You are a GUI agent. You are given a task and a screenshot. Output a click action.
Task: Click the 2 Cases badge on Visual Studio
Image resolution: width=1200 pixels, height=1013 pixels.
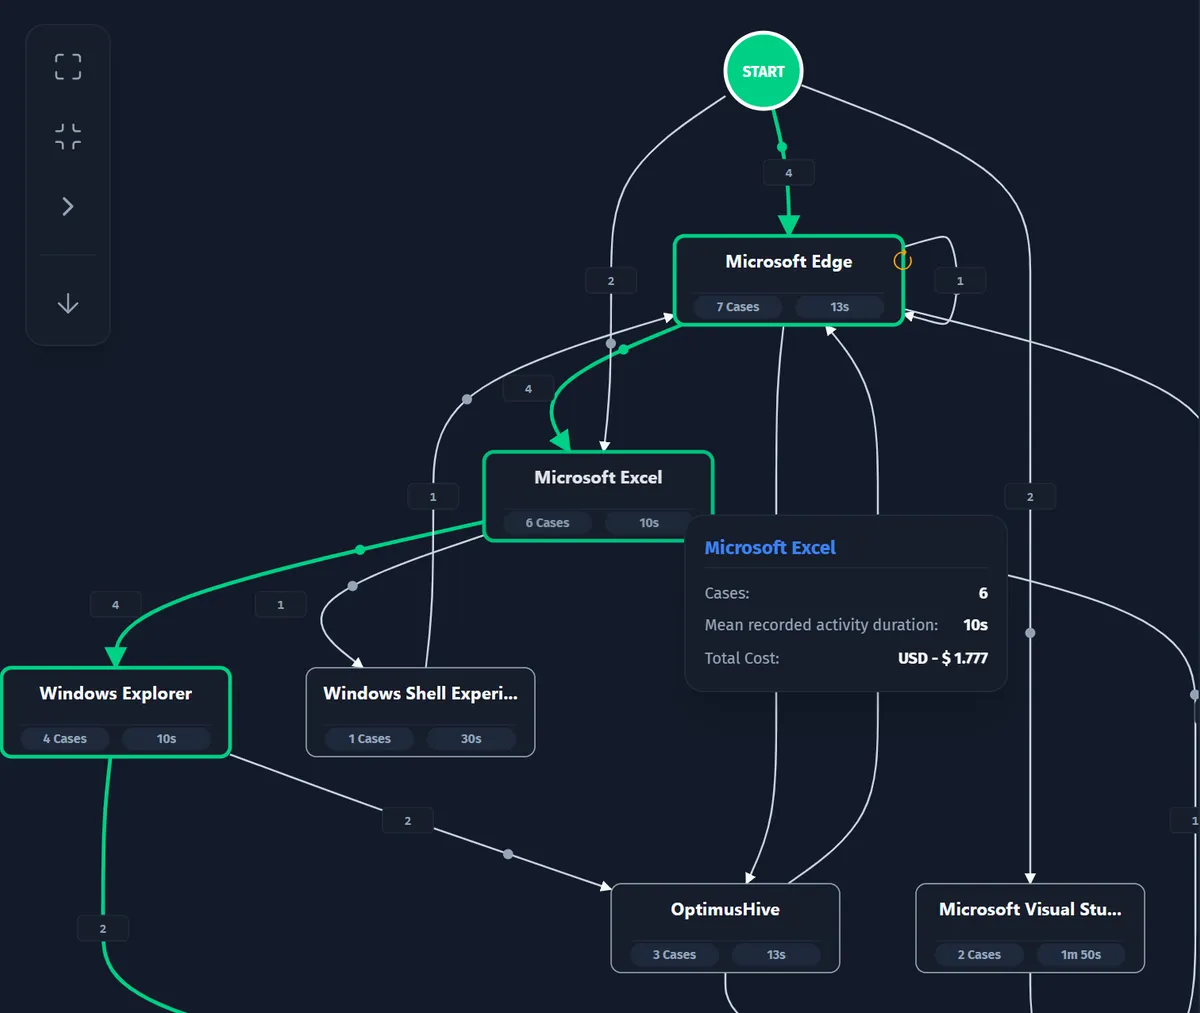(x=979, y=955)
